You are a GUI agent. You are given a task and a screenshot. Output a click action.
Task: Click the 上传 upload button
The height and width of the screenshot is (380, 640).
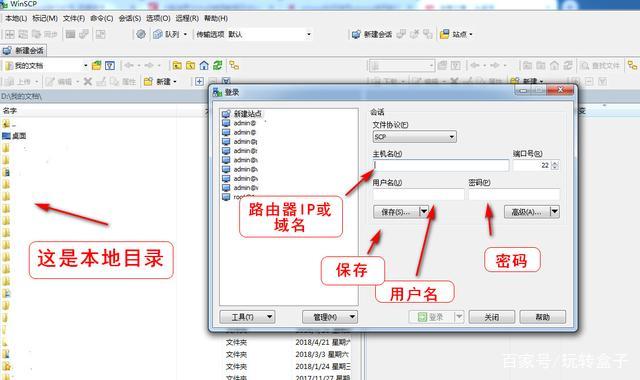[x=20, y=82]
